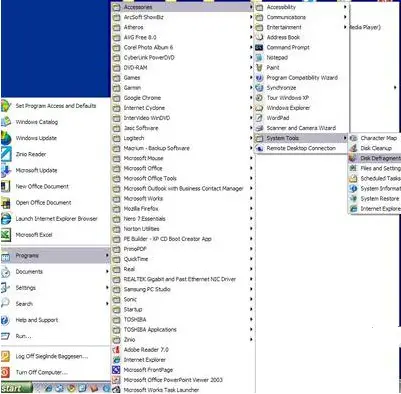Viewport: 401px width, 394px height.
Task: Click the Turn Off Computer icon
Action: [5, 372]
